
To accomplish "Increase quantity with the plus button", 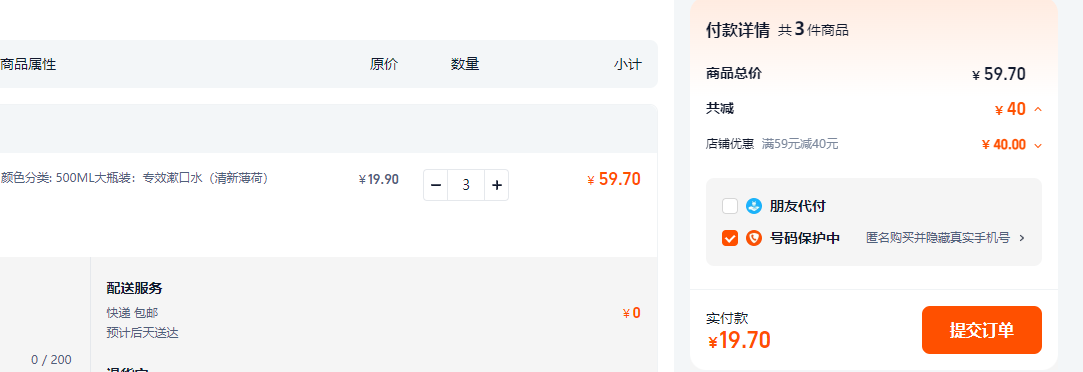I will pos(496,185).
